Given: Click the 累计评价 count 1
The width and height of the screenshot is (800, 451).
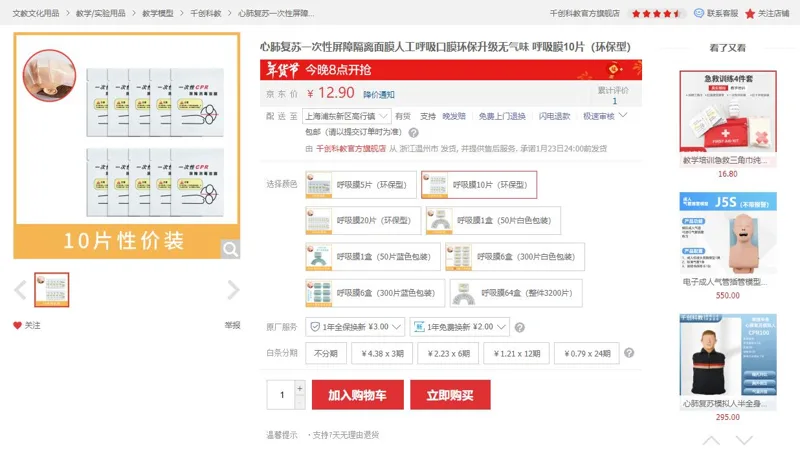Looking at the screenshot, I should pyautogui.click(x=614, y=101).
